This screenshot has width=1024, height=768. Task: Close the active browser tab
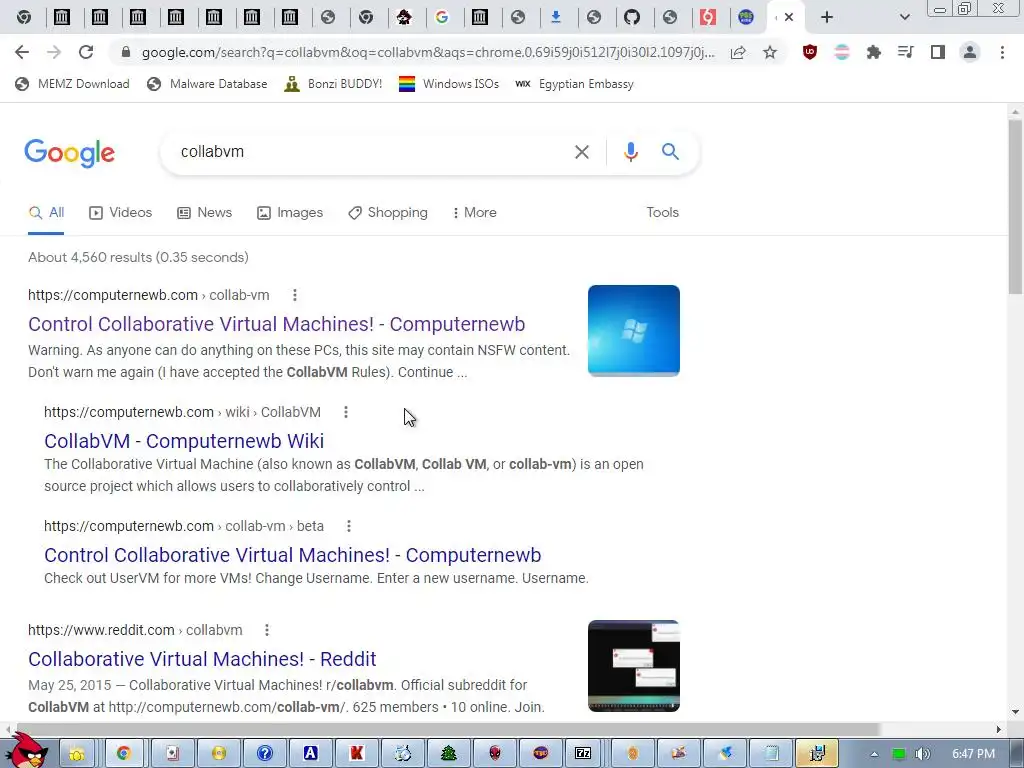[789, 17]
